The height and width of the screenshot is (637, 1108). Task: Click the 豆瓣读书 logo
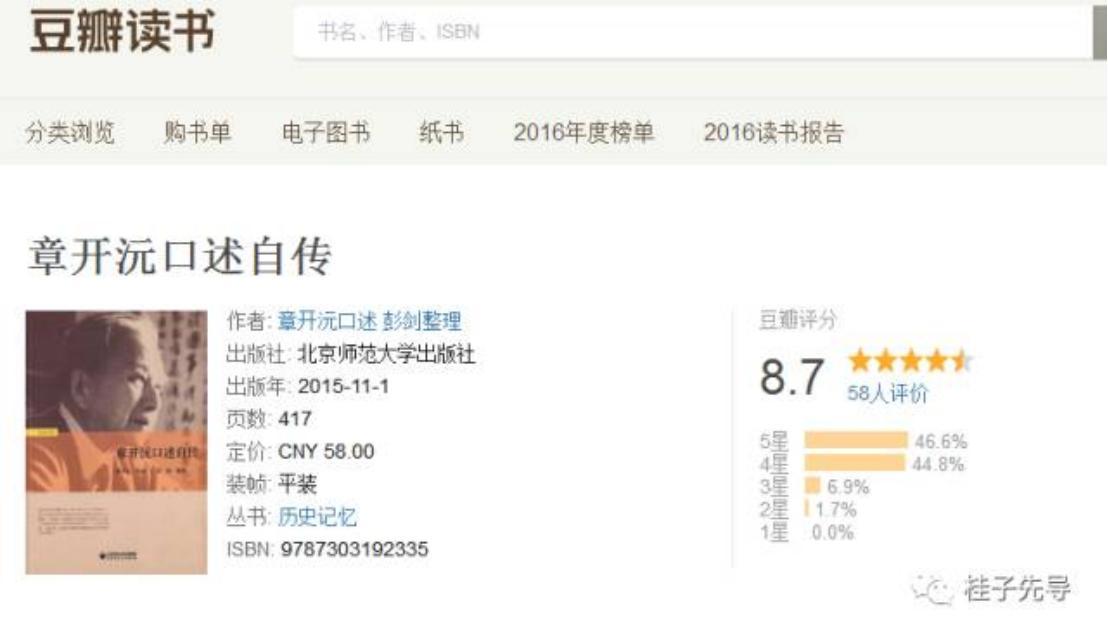point(122,32)
